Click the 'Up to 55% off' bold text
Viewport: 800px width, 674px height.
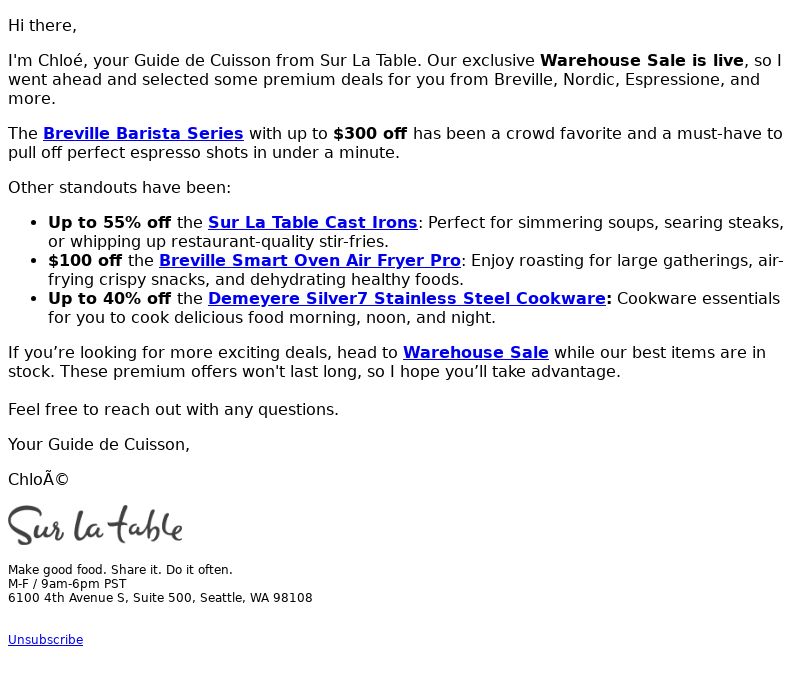[109, 222]
